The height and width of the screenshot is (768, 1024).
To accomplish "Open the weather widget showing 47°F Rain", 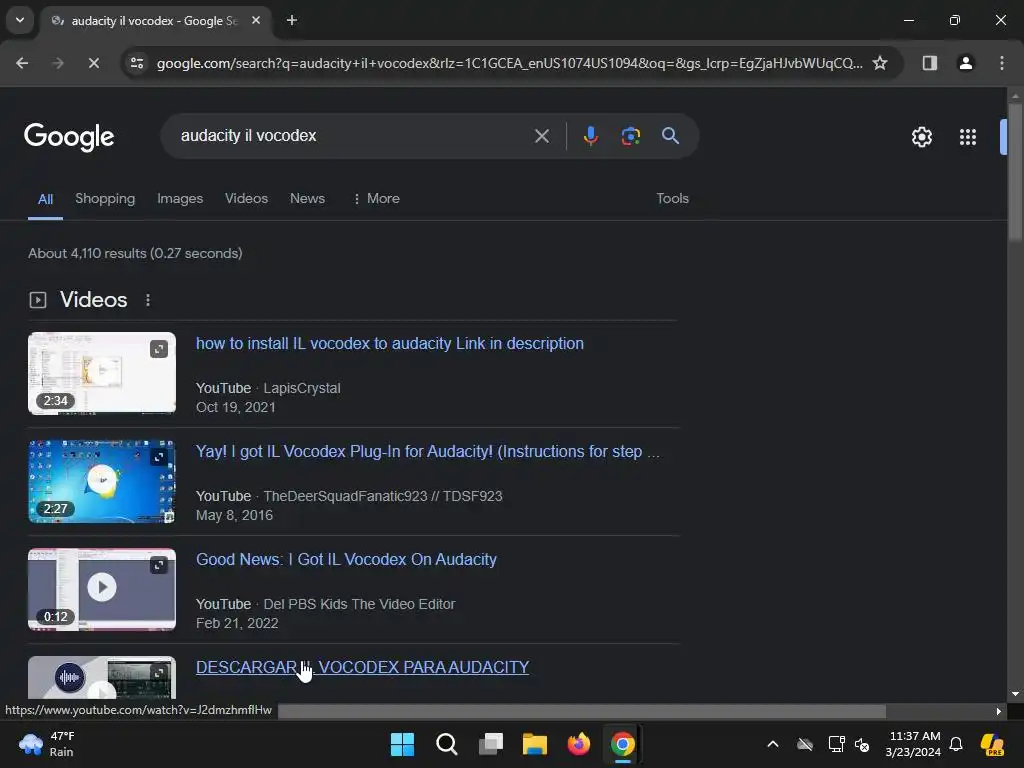I will pos(47,744).
